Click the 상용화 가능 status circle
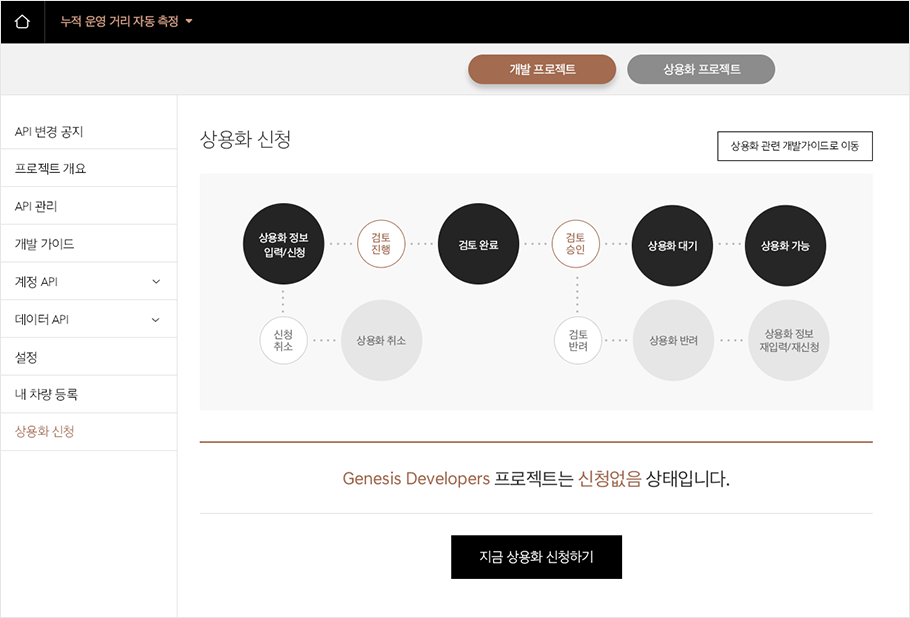Viewport: 910px width, 618px height. 784,245
